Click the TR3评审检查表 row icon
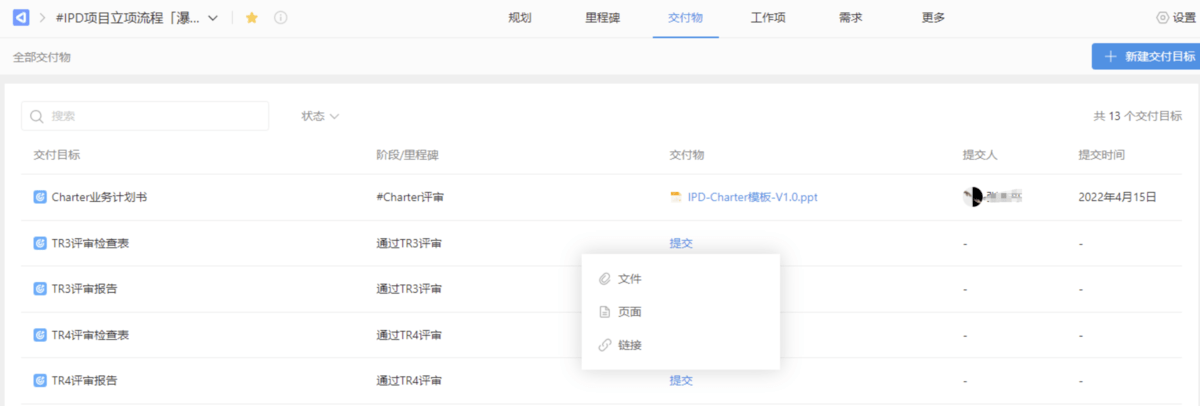Viewport: 1200px width, 406px height. coord(40,243)
